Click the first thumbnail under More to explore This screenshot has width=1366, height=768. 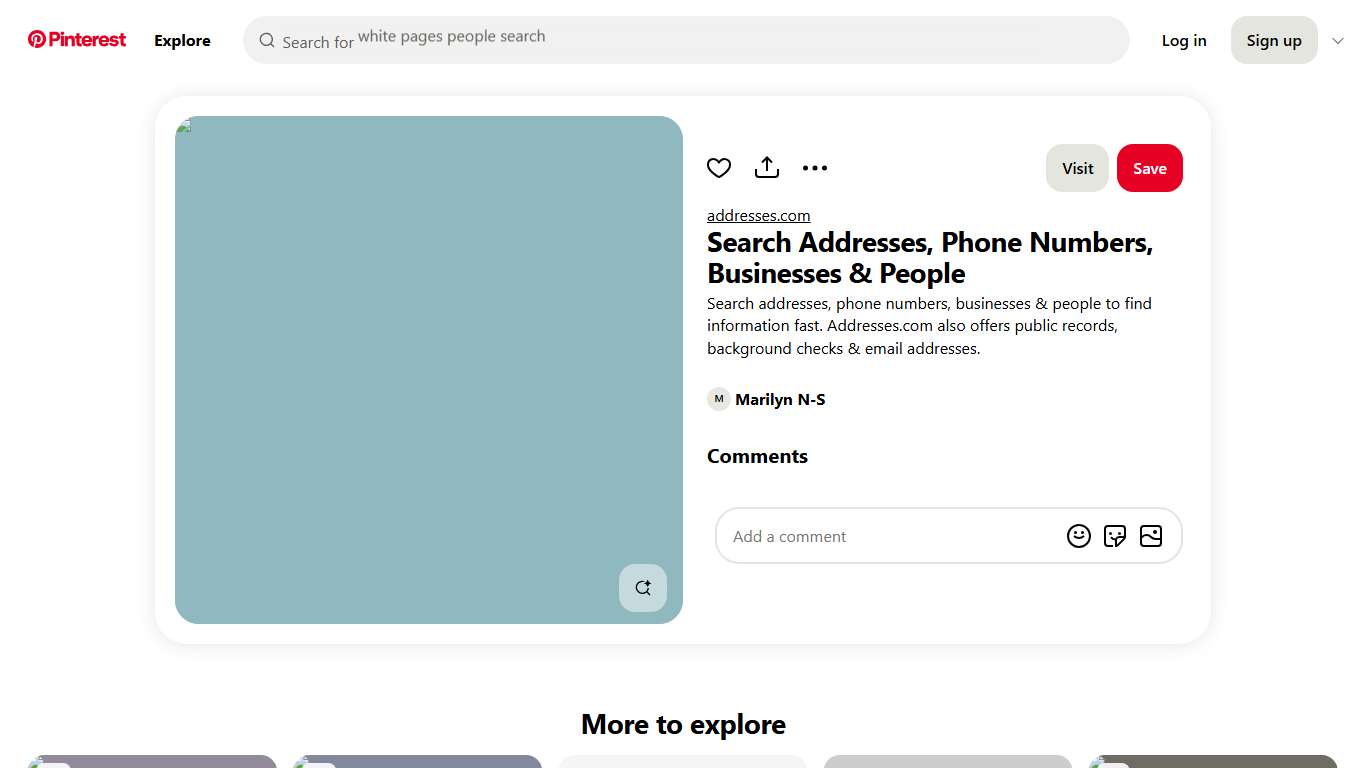pos(152,762)
